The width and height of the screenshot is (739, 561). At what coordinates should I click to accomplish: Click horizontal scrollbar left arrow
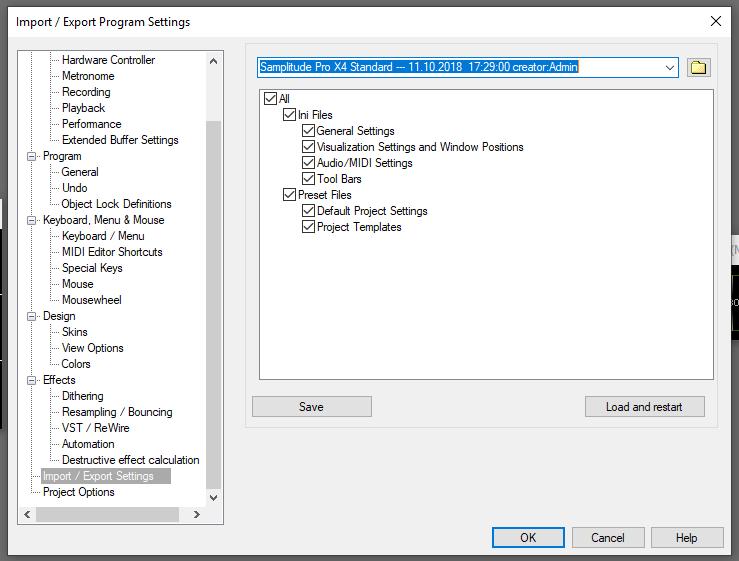[x=27, y=514]
